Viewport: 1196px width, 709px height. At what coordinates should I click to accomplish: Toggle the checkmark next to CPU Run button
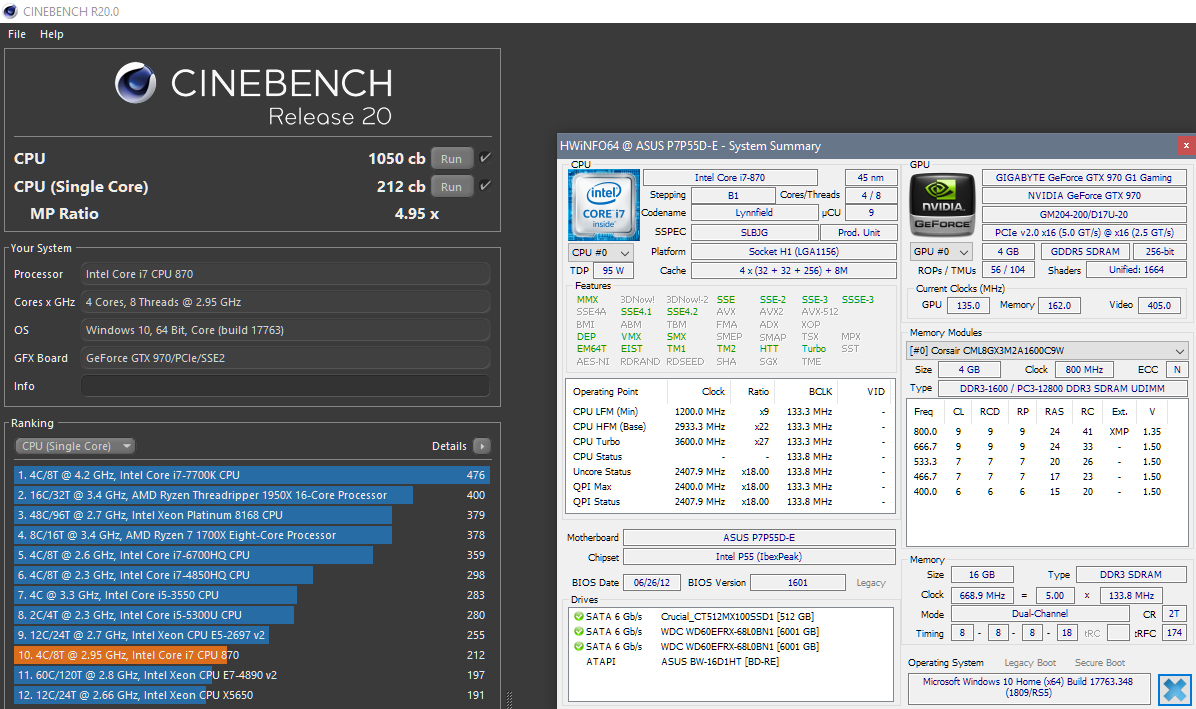pyautogui.click(x=487, y=158)
